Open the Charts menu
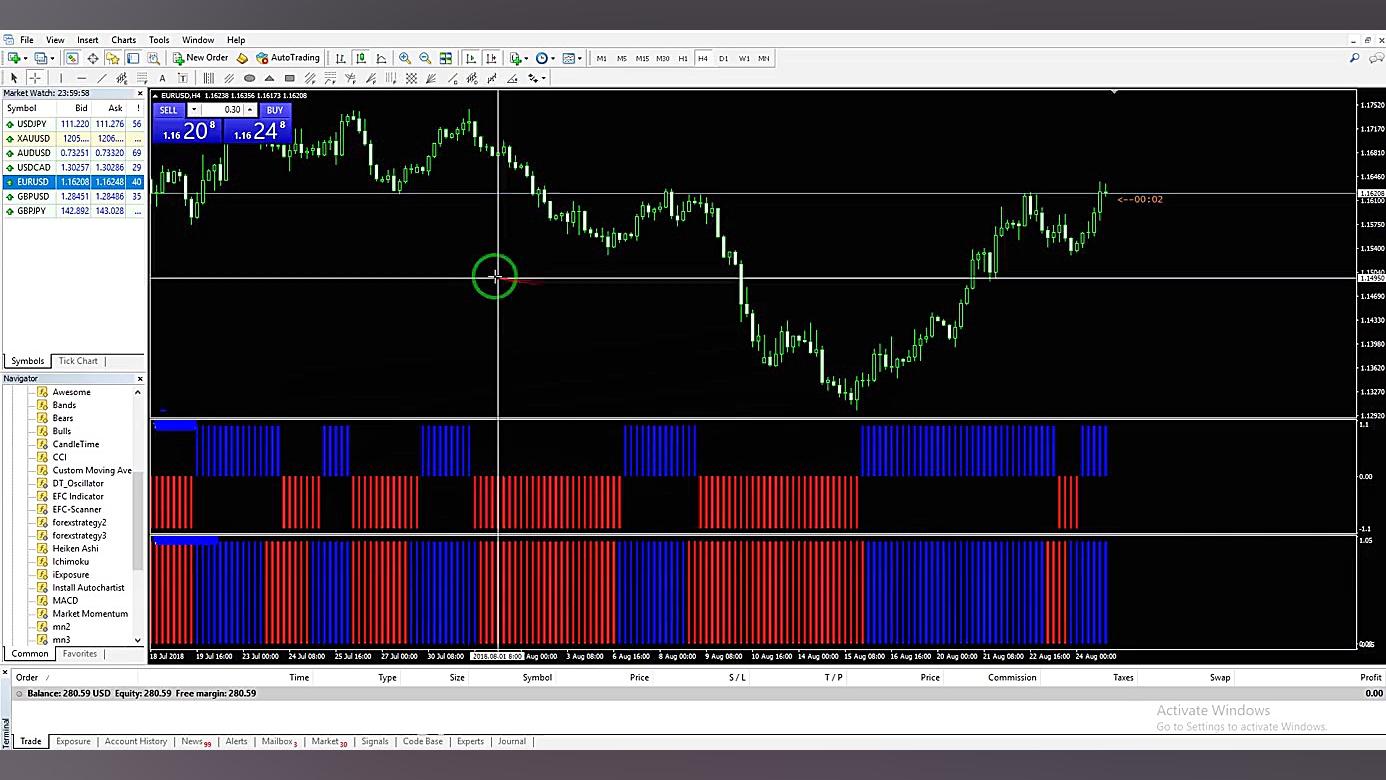The height and width of the screenshot is (780, 1386). (x=124, y=40)
